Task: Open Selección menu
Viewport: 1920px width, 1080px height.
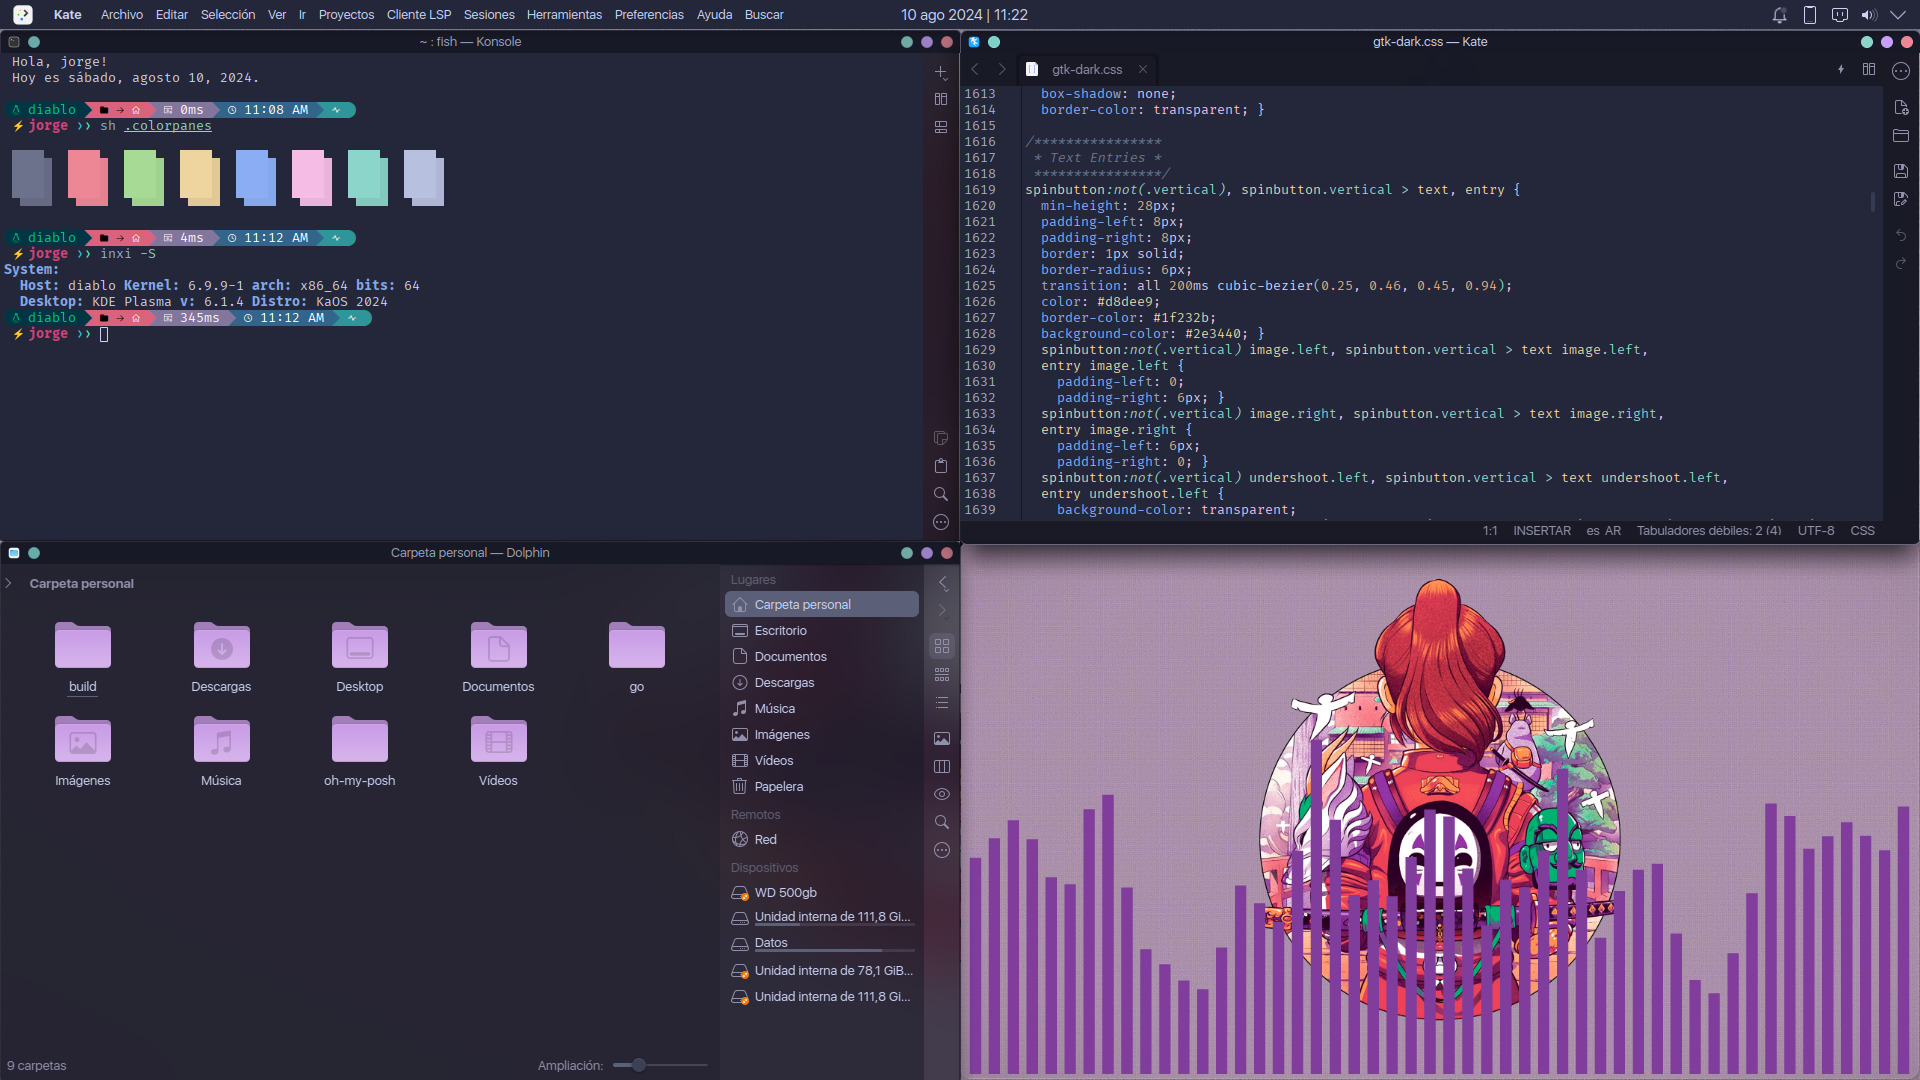Action: [x=228, y=15]
